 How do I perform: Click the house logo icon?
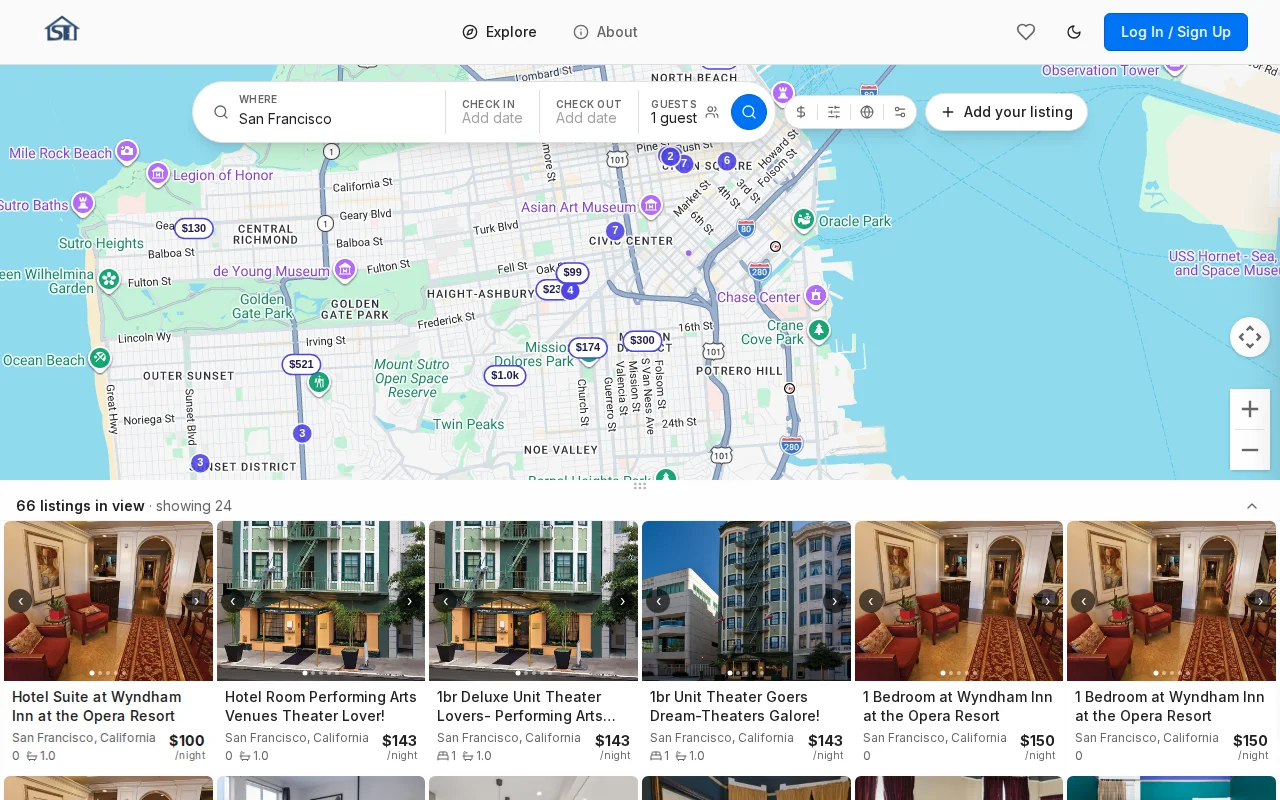[x=62, y=30]
